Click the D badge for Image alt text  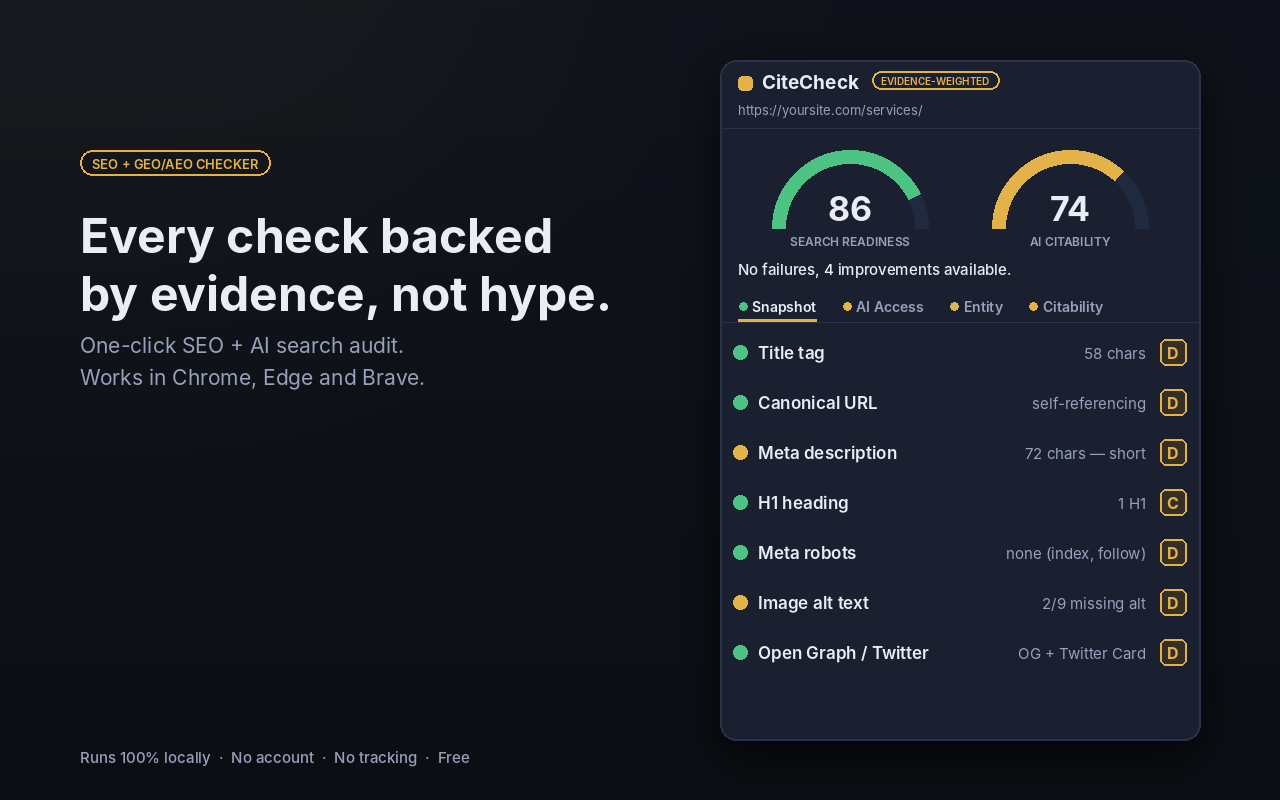click(x=1173, y=603)
